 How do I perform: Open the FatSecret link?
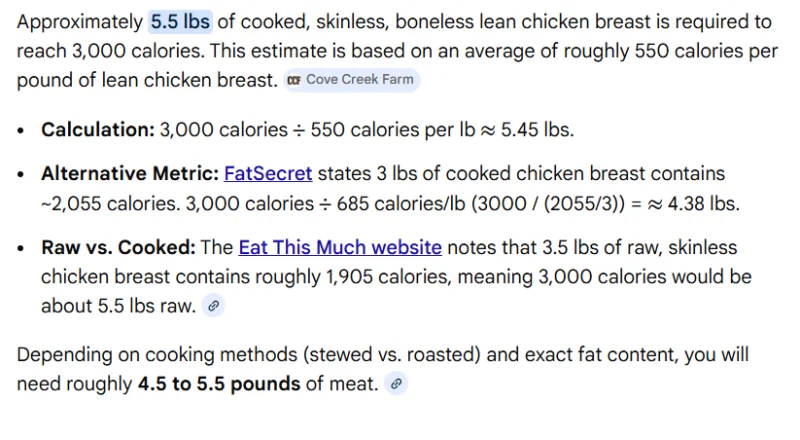coord(268,174)
